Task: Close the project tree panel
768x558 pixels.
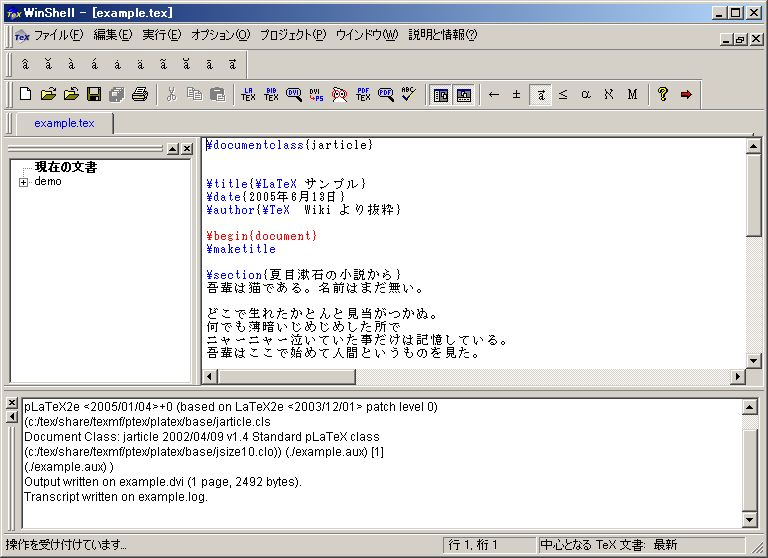Action: click(x=187, y=149)
